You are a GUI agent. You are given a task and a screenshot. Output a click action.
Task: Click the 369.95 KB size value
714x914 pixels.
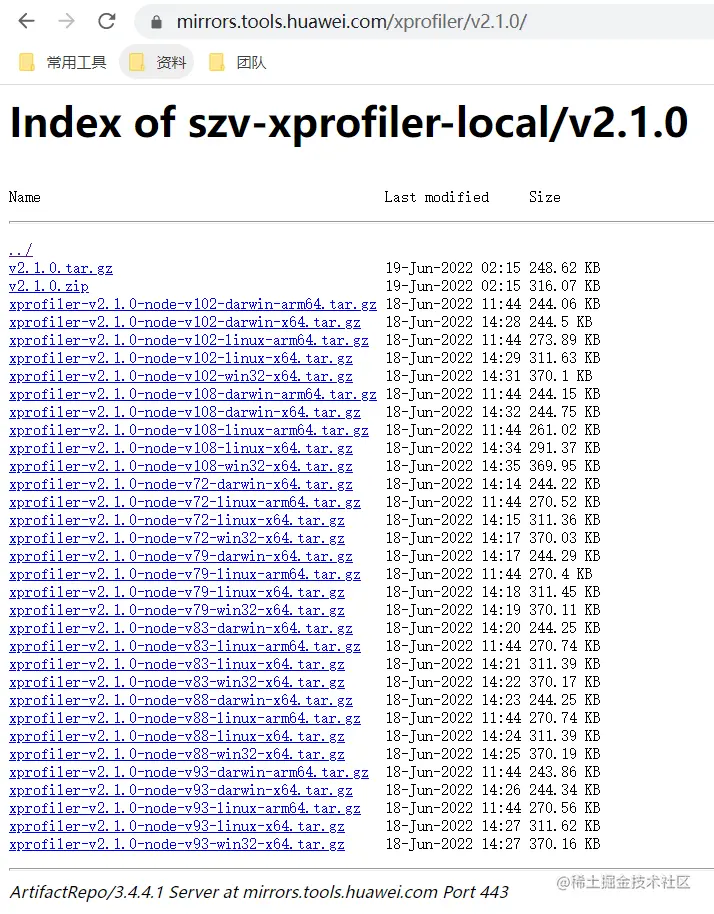[564, 466]
